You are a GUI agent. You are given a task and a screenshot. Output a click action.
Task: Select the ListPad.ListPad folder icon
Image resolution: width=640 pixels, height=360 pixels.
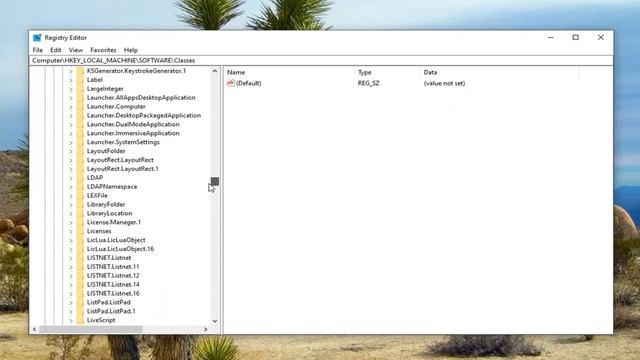click(x=80, y=302)
